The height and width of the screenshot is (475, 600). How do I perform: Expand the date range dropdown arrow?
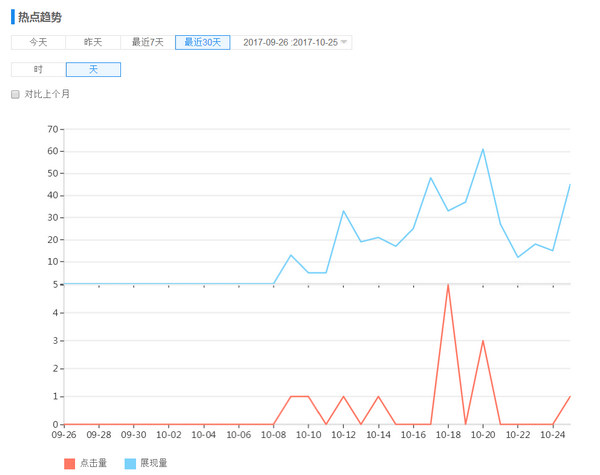click(x=344, y=42)
